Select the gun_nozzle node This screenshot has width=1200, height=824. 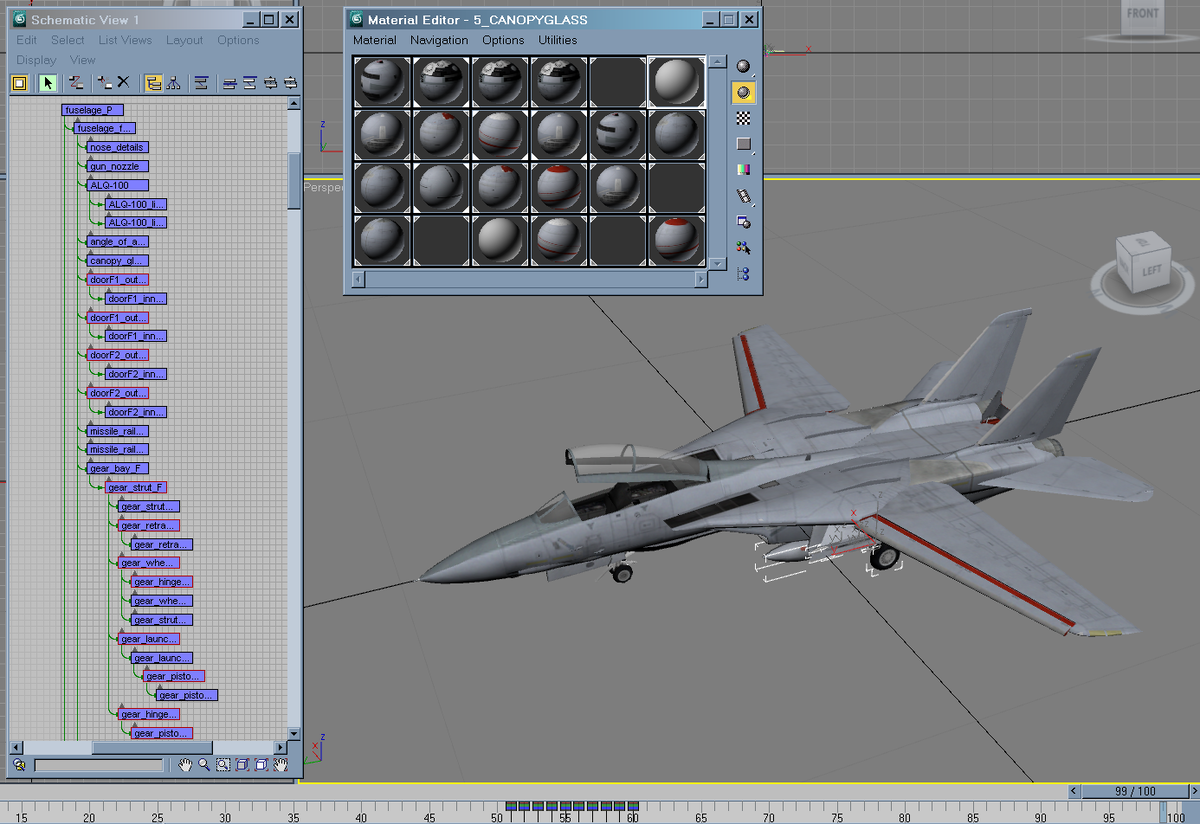coord(118,166)
